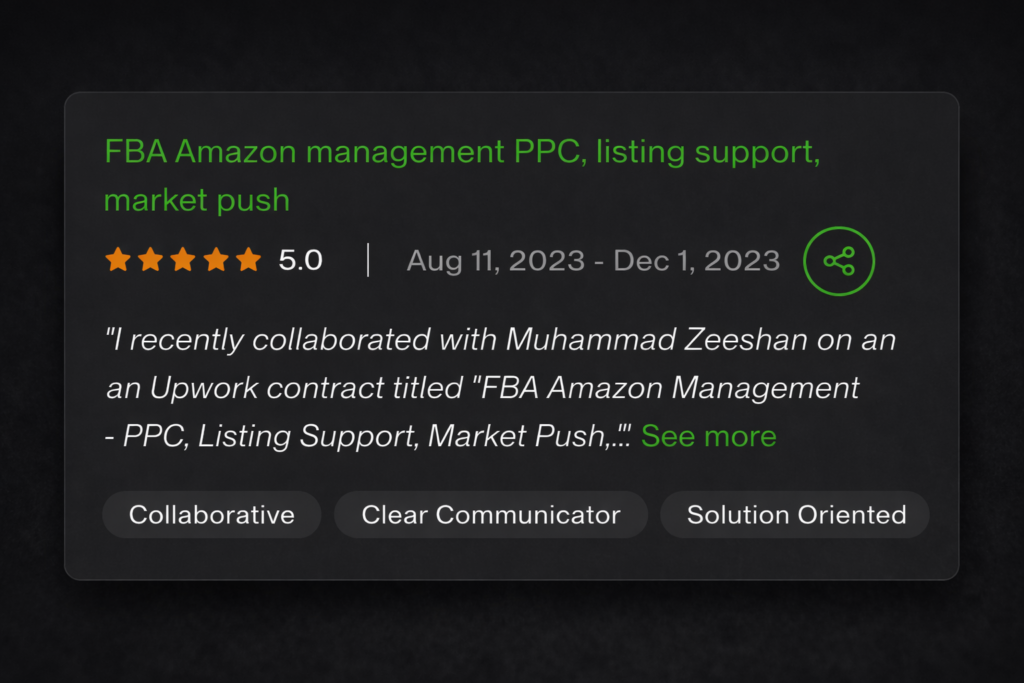Open the FBA Amazon management PPC job title
The height and width of the screenshot is (683, 1024).
462,153
